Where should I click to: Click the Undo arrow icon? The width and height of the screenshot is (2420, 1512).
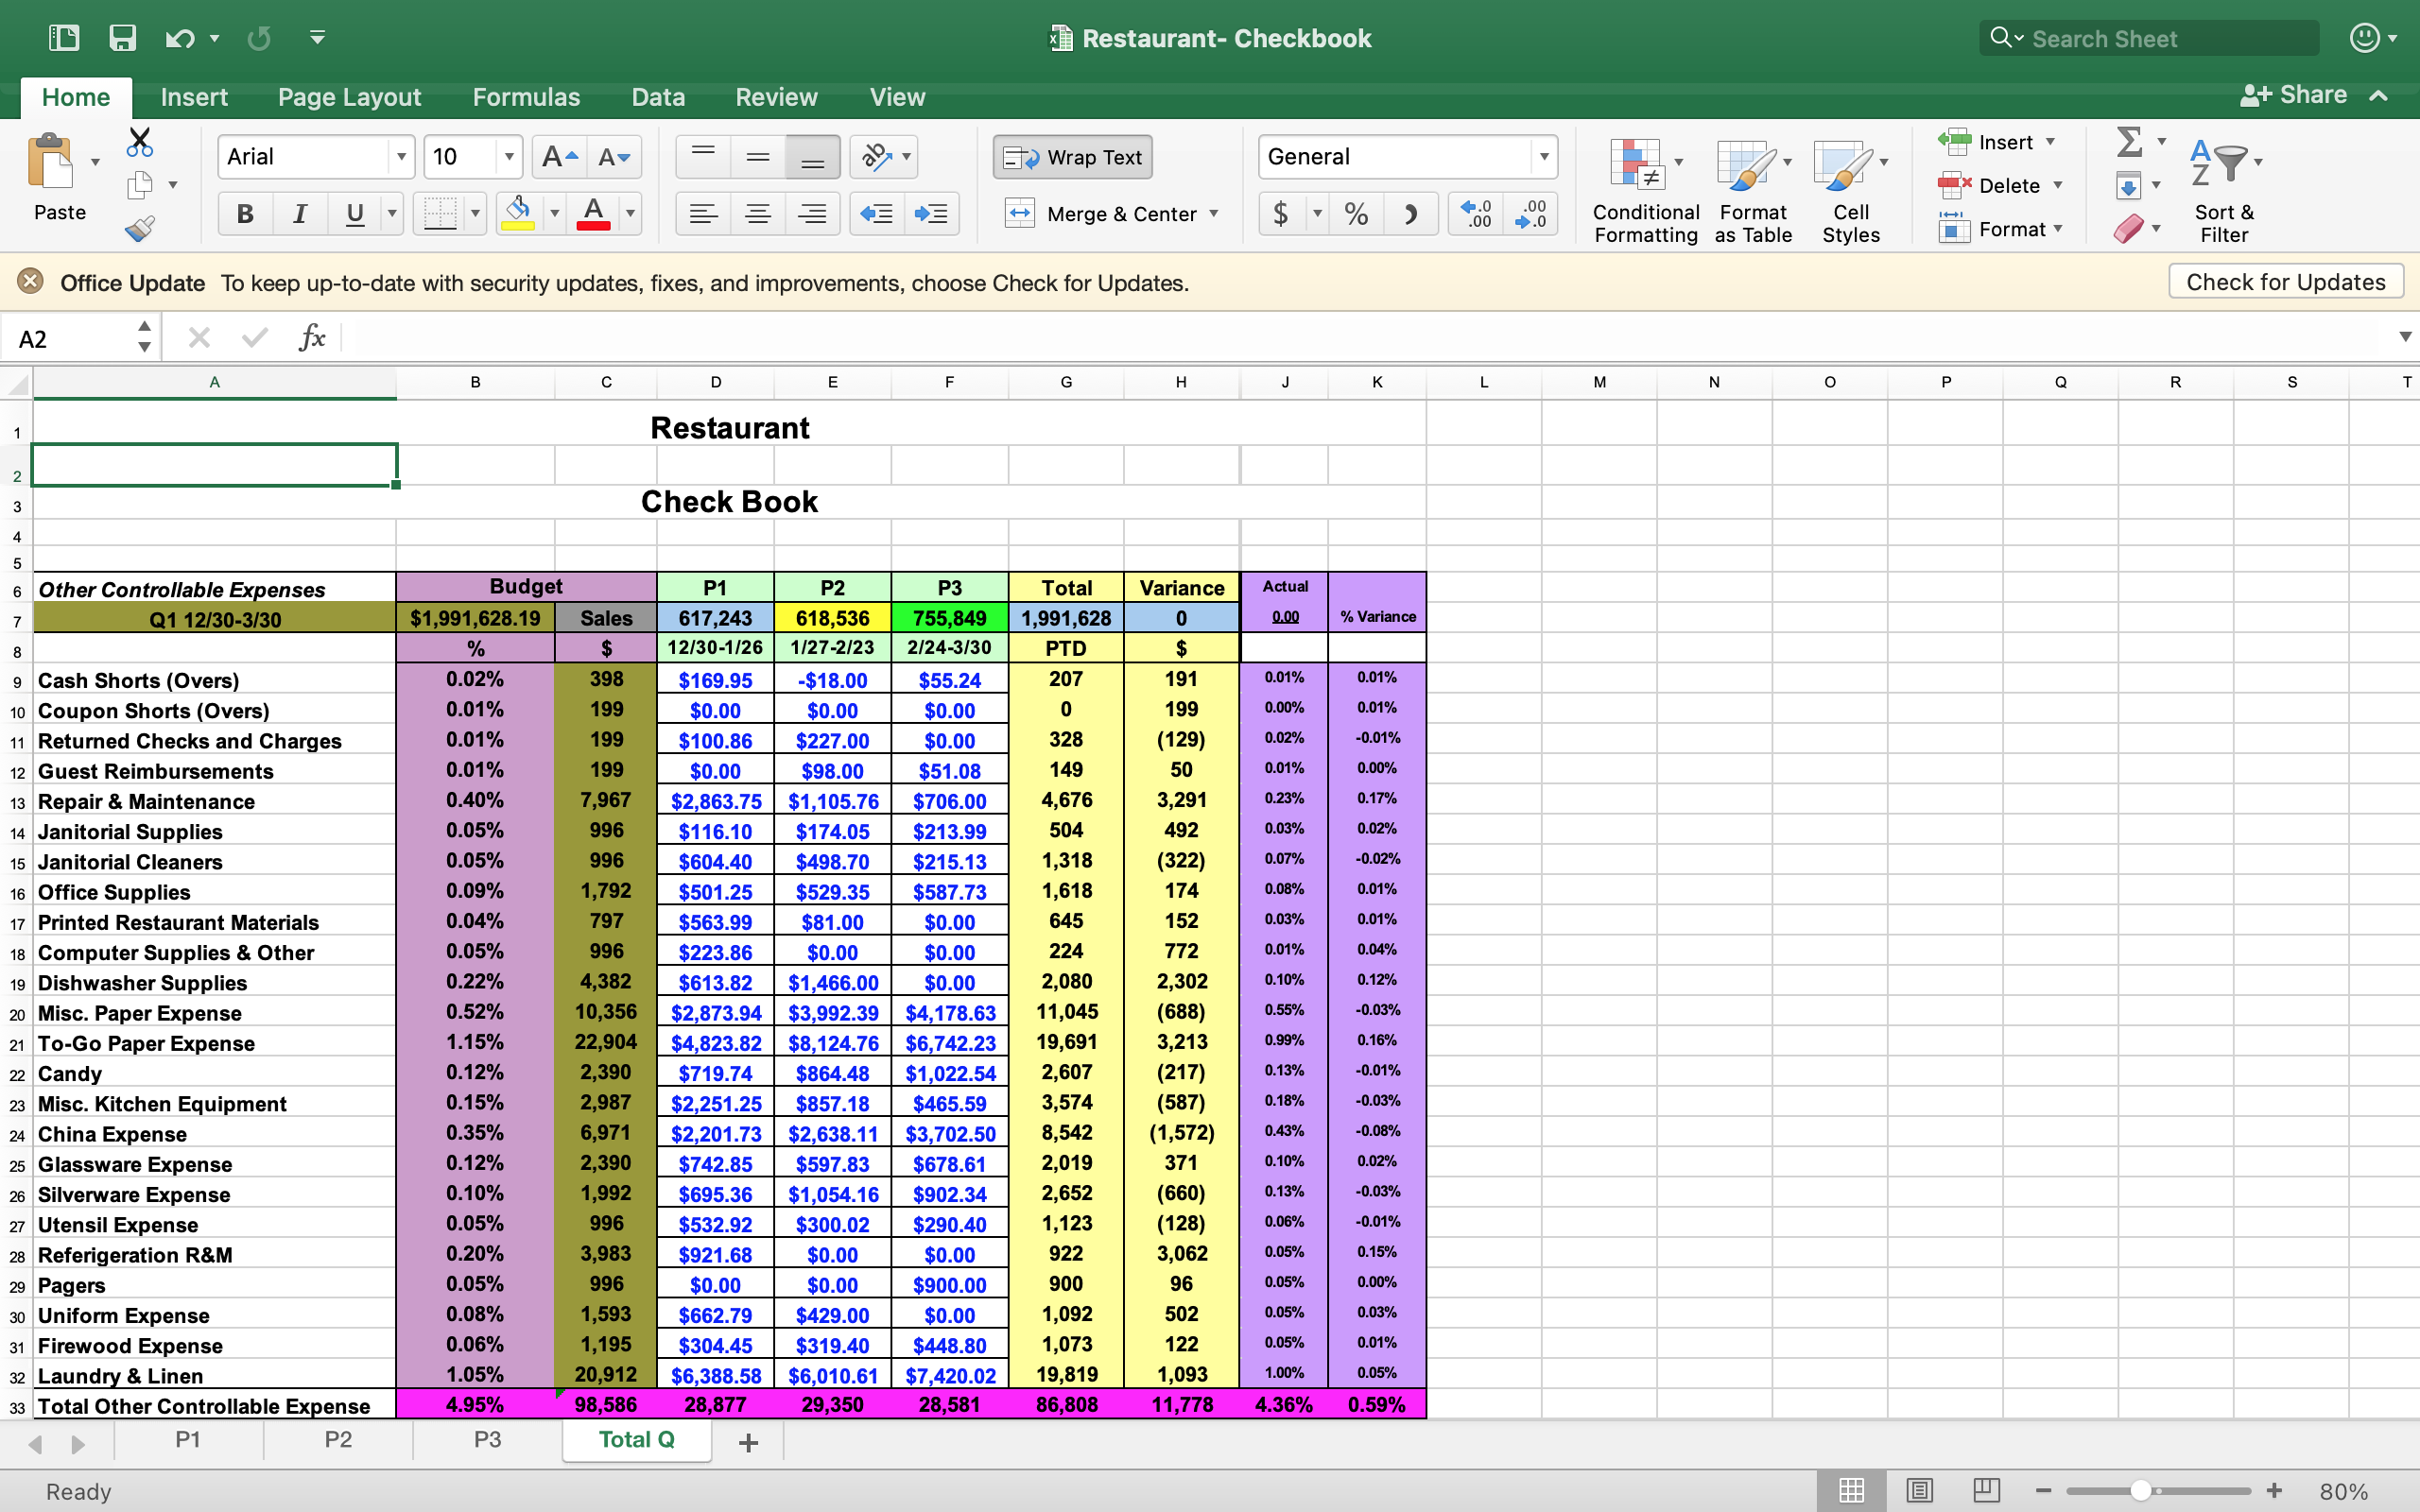coord(180,38)
